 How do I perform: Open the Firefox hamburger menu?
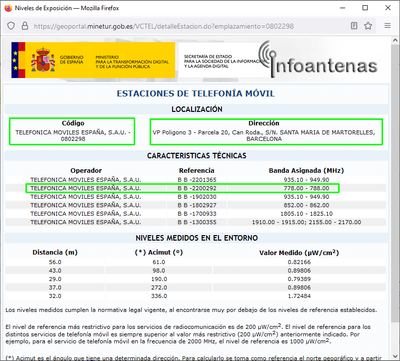click(x=387, y=26)
